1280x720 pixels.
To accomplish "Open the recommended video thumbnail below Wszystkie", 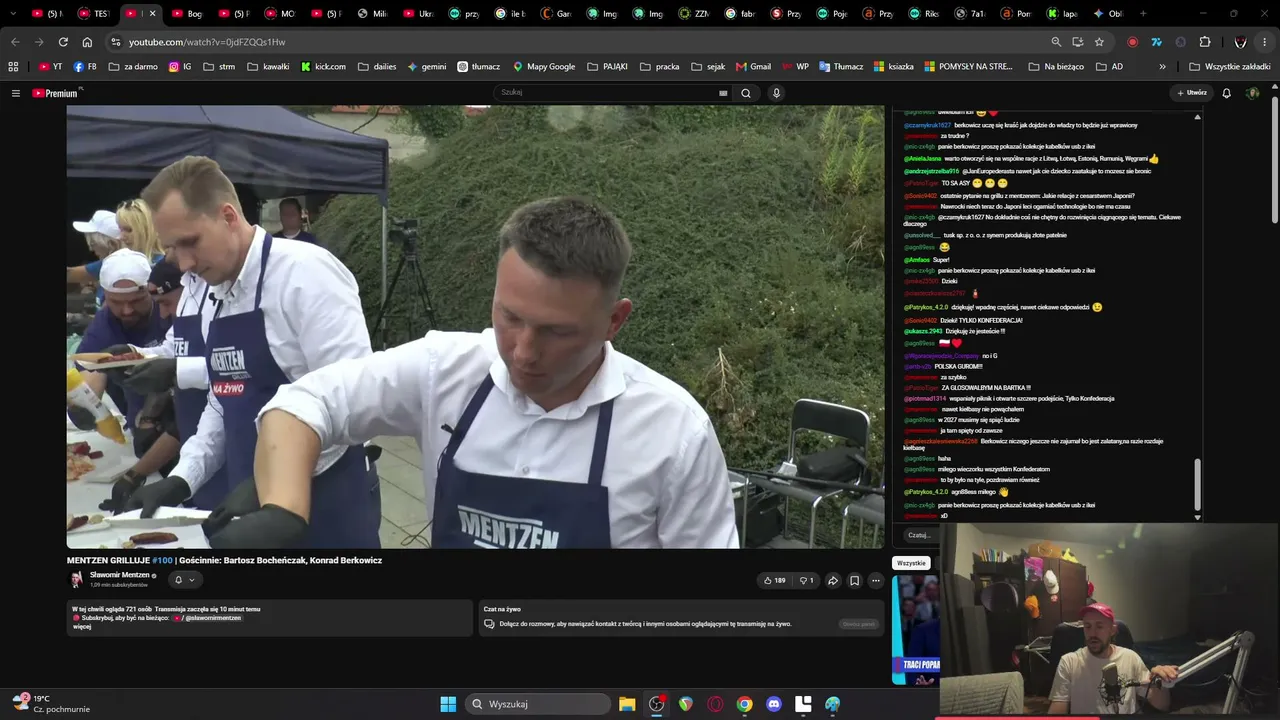I will pos(915,630).
